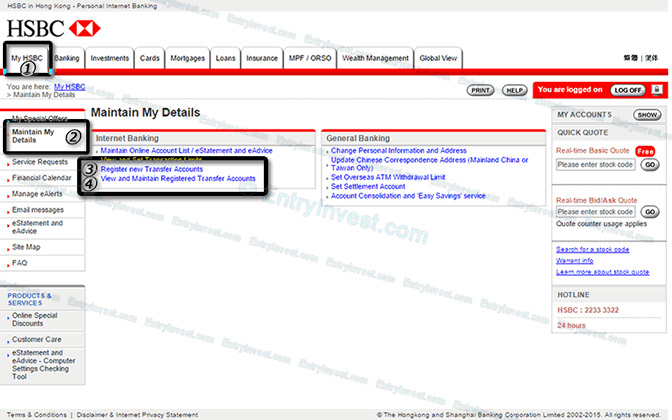Log off using the LOG OFF button
The image size is (672, 420).
[628, 90]
